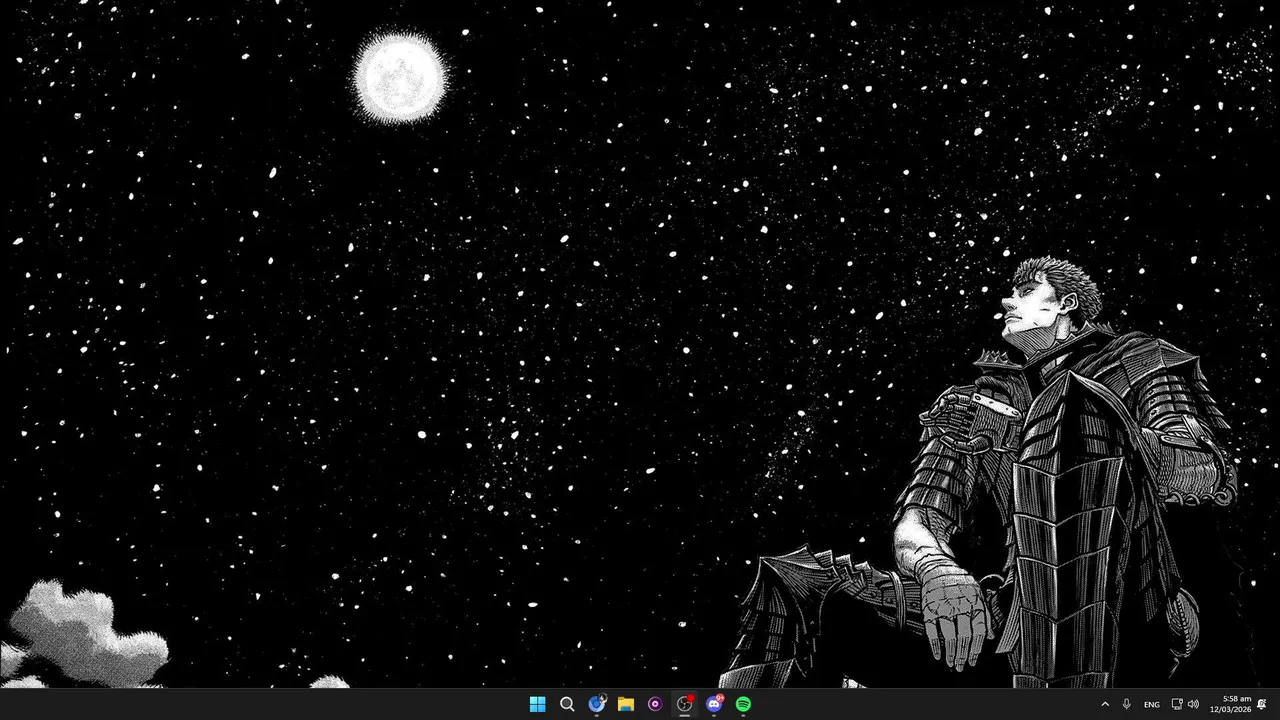Open the volume speaker tray icon
Image resolution: width=1280 pixels, height=720 pixels.
pos(1193,704)
